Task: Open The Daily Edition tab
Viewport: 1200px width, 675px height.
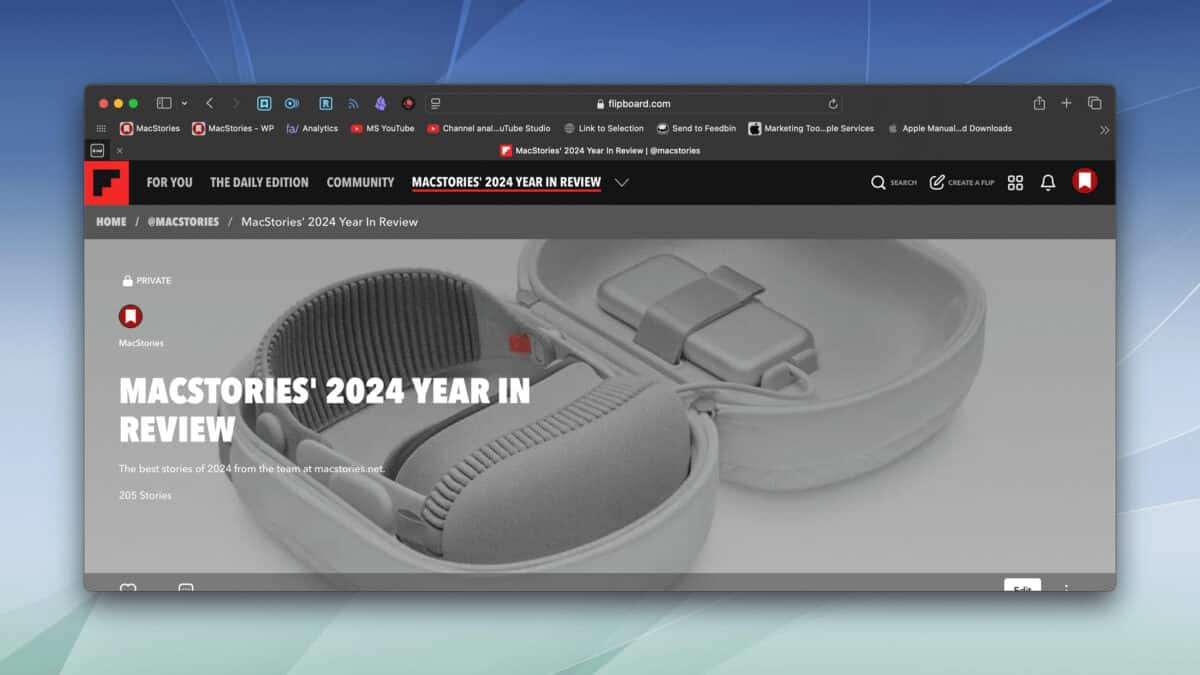Action: click(x=259, y=182)
